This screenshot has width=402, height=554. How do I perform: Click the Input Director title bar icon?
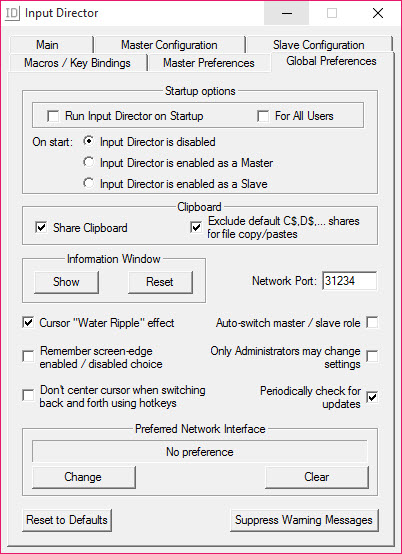(12, 13)
